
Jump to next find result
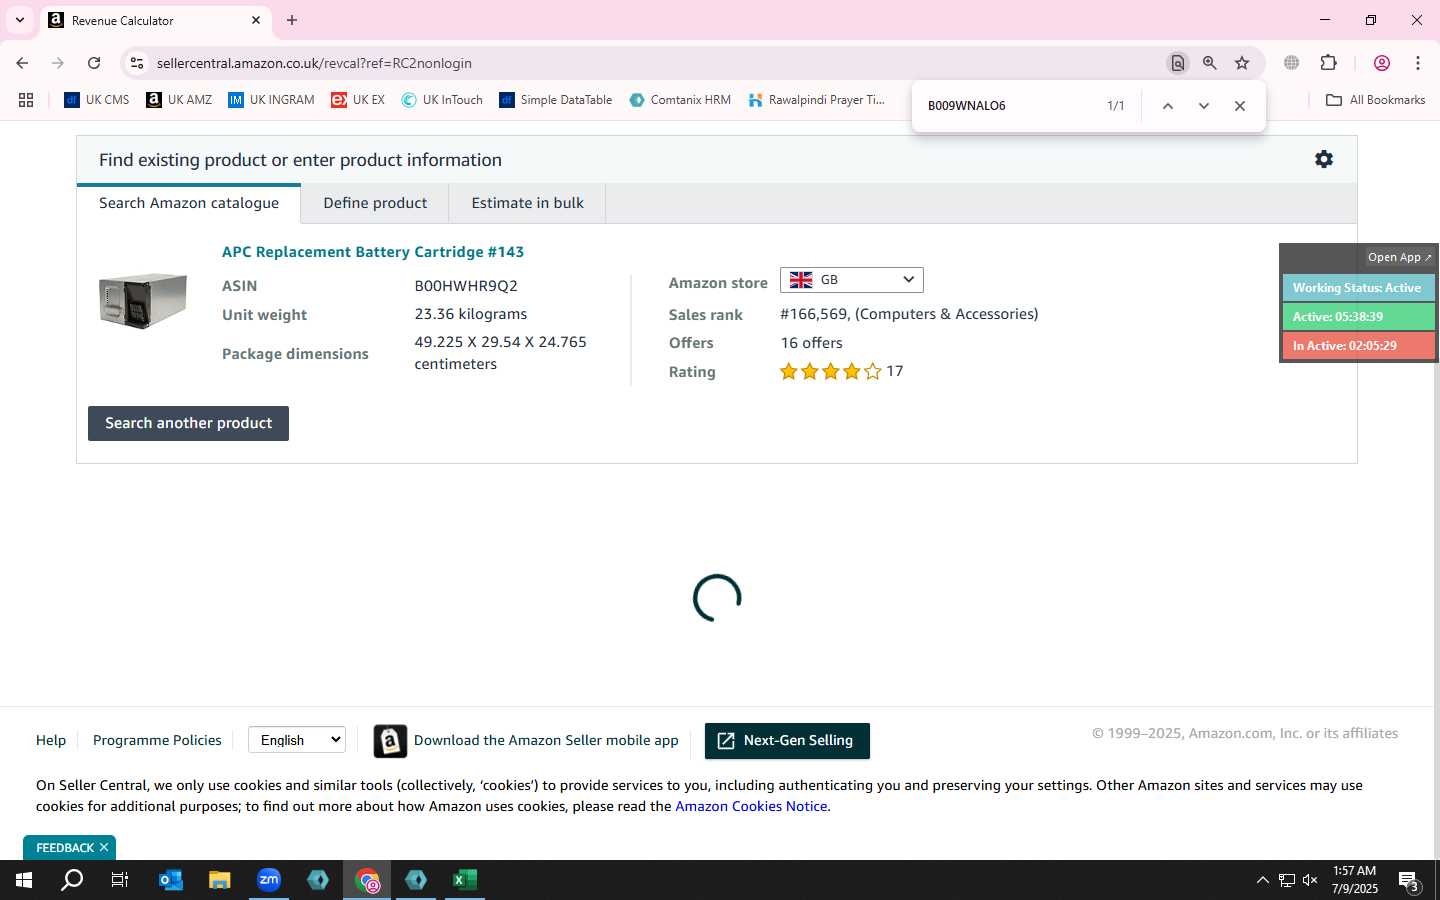1204,106
